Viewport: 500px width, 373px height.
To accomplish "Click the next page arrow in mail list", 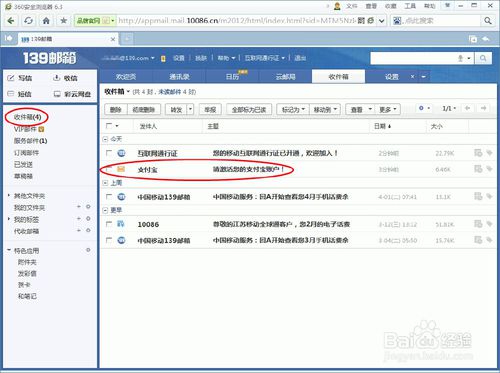I will (483, 108).
